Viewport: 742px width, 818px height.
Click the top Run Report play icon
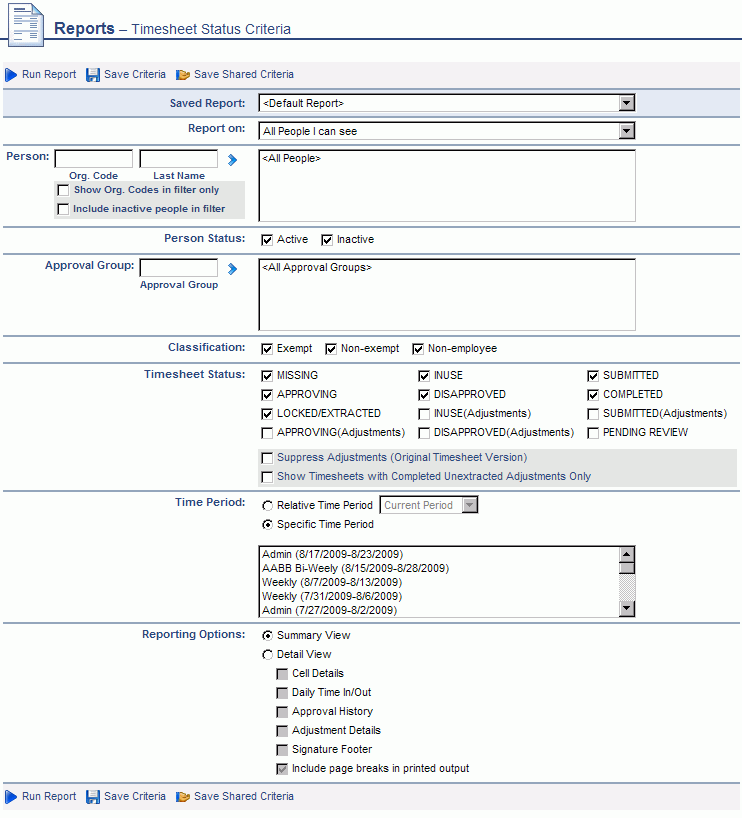[11, 75]
